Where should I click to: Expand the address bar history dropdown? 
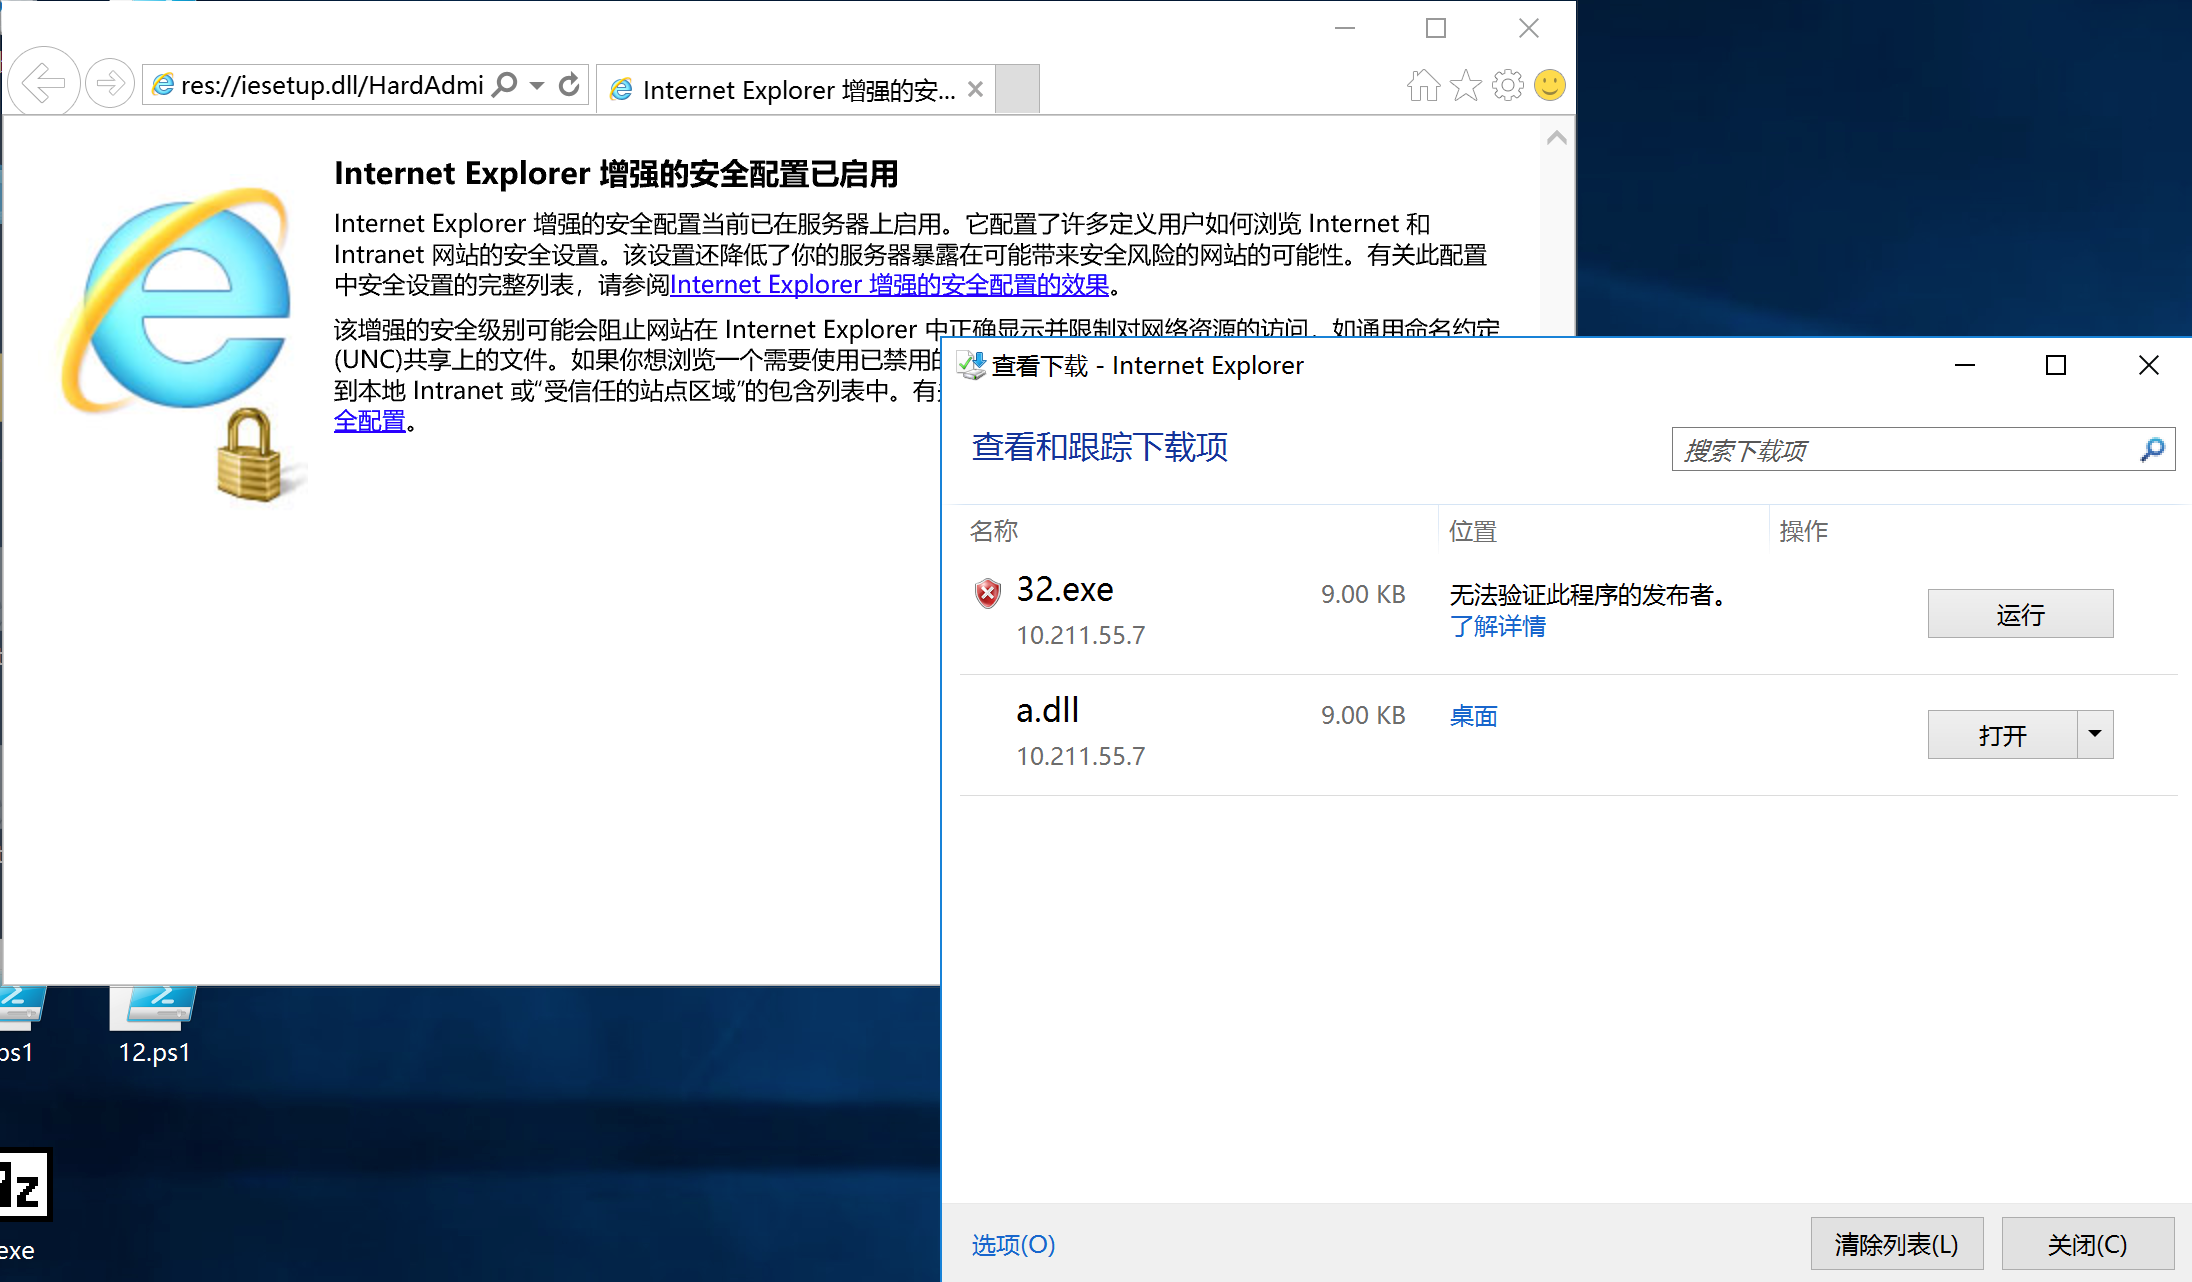click(537, 84)
